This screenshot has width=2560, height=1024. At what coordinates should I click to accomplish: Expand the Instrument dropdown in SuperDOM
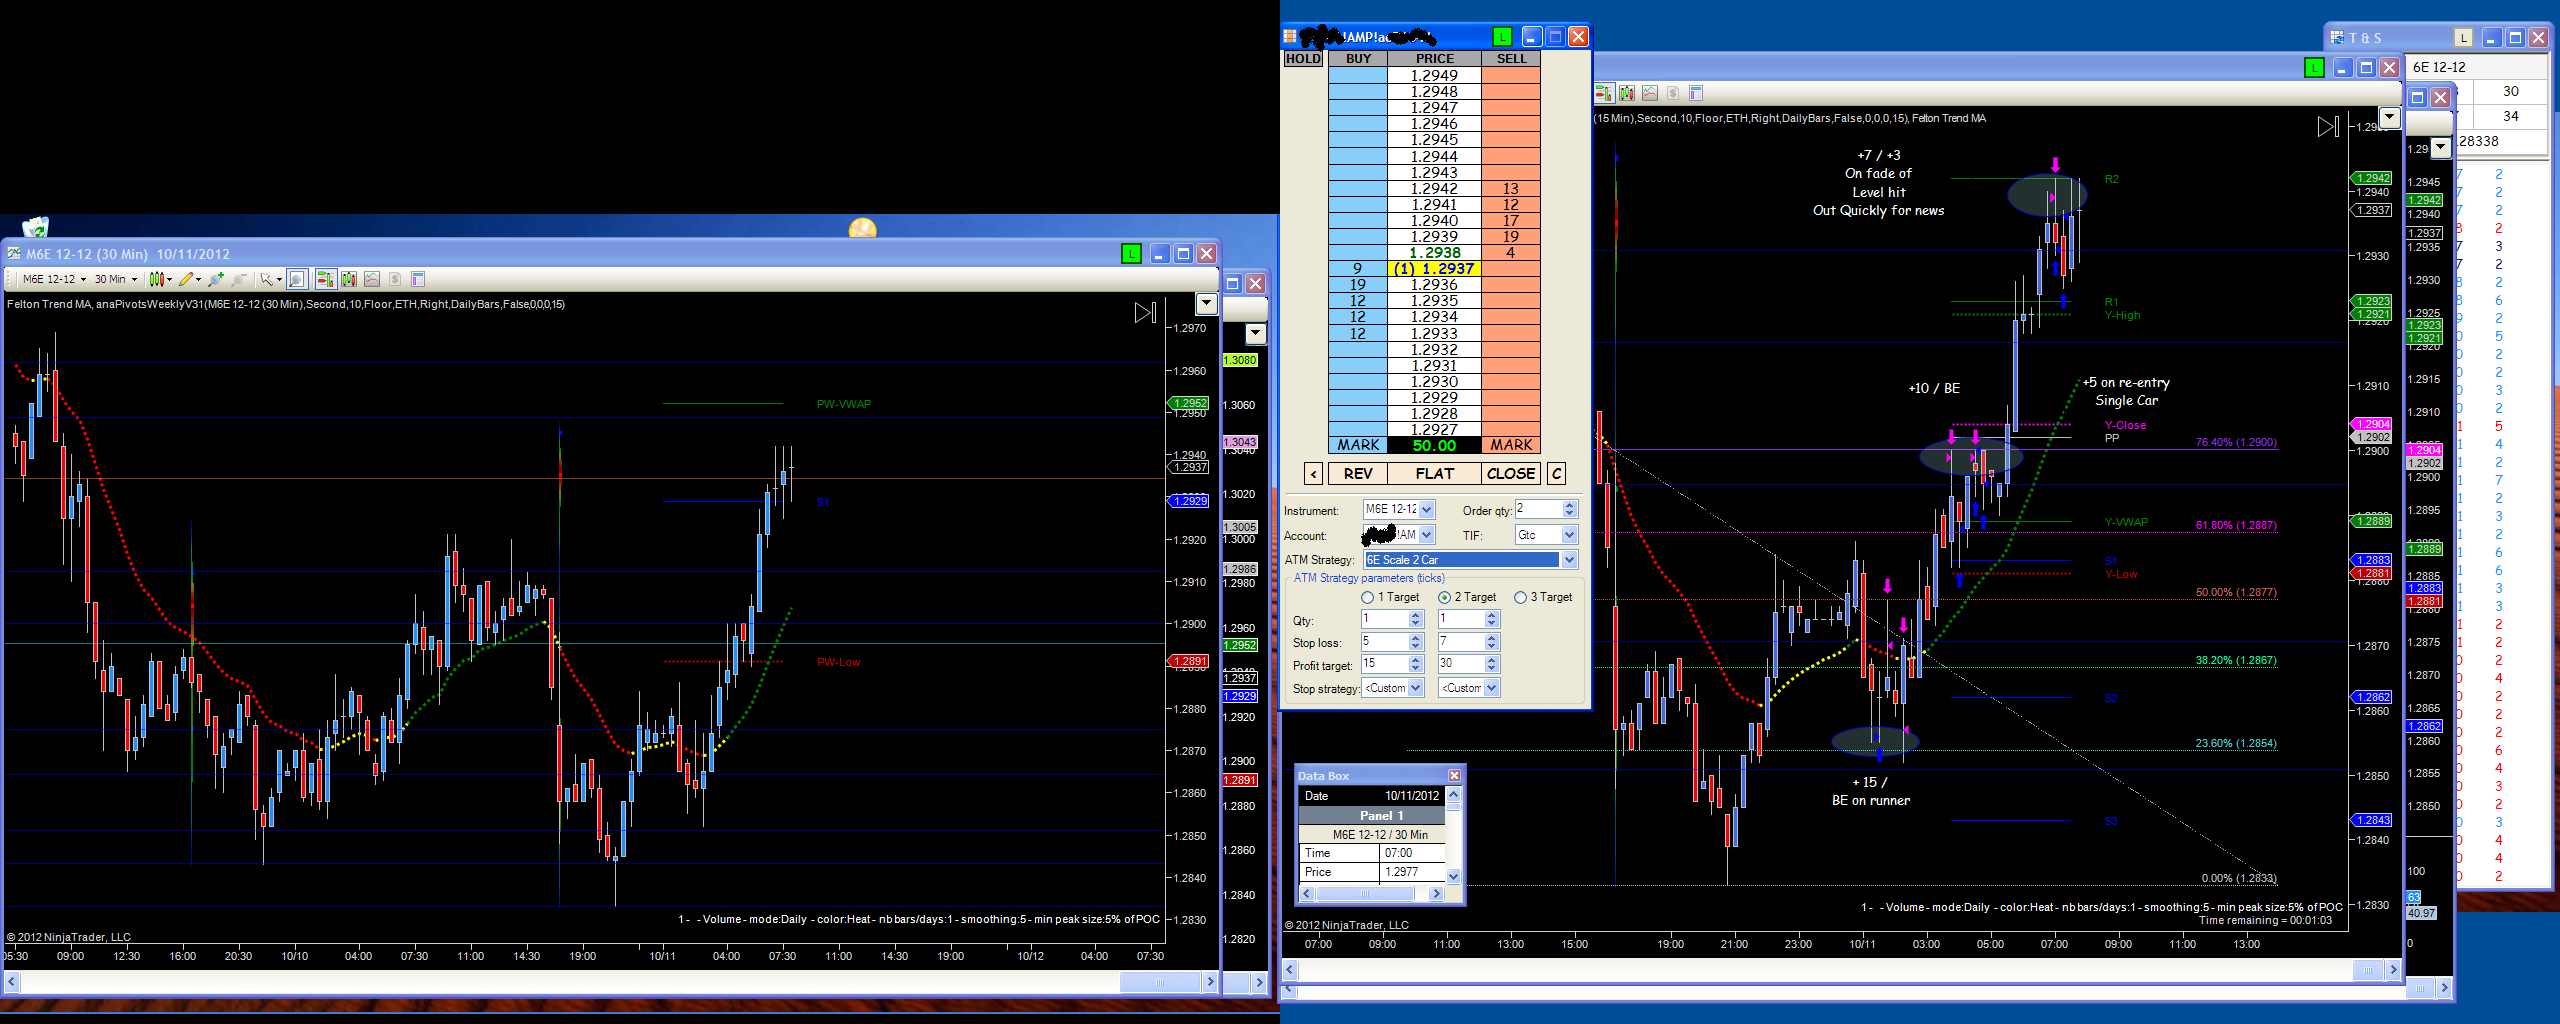[1427, 509]
